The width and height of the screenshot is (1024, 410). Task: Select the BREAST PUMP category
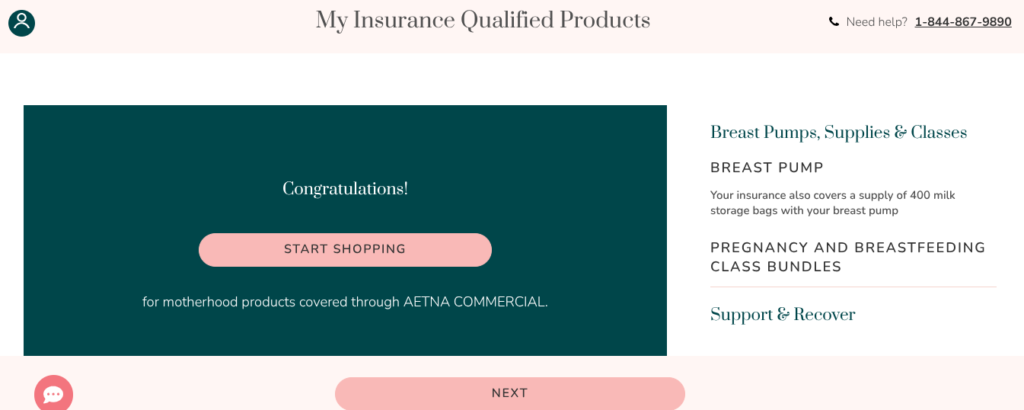click(767, 168)
